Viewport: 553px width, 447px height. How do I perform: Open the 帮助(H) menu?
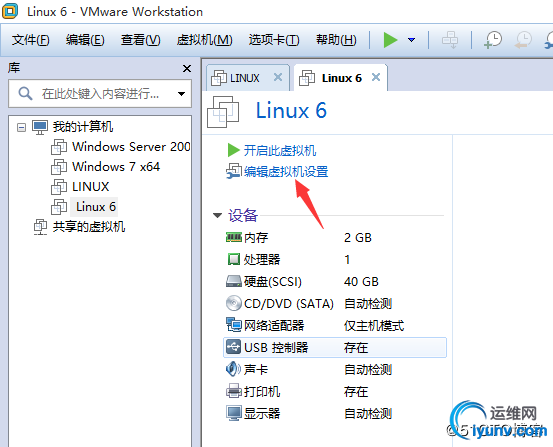(x=336, y=40)
